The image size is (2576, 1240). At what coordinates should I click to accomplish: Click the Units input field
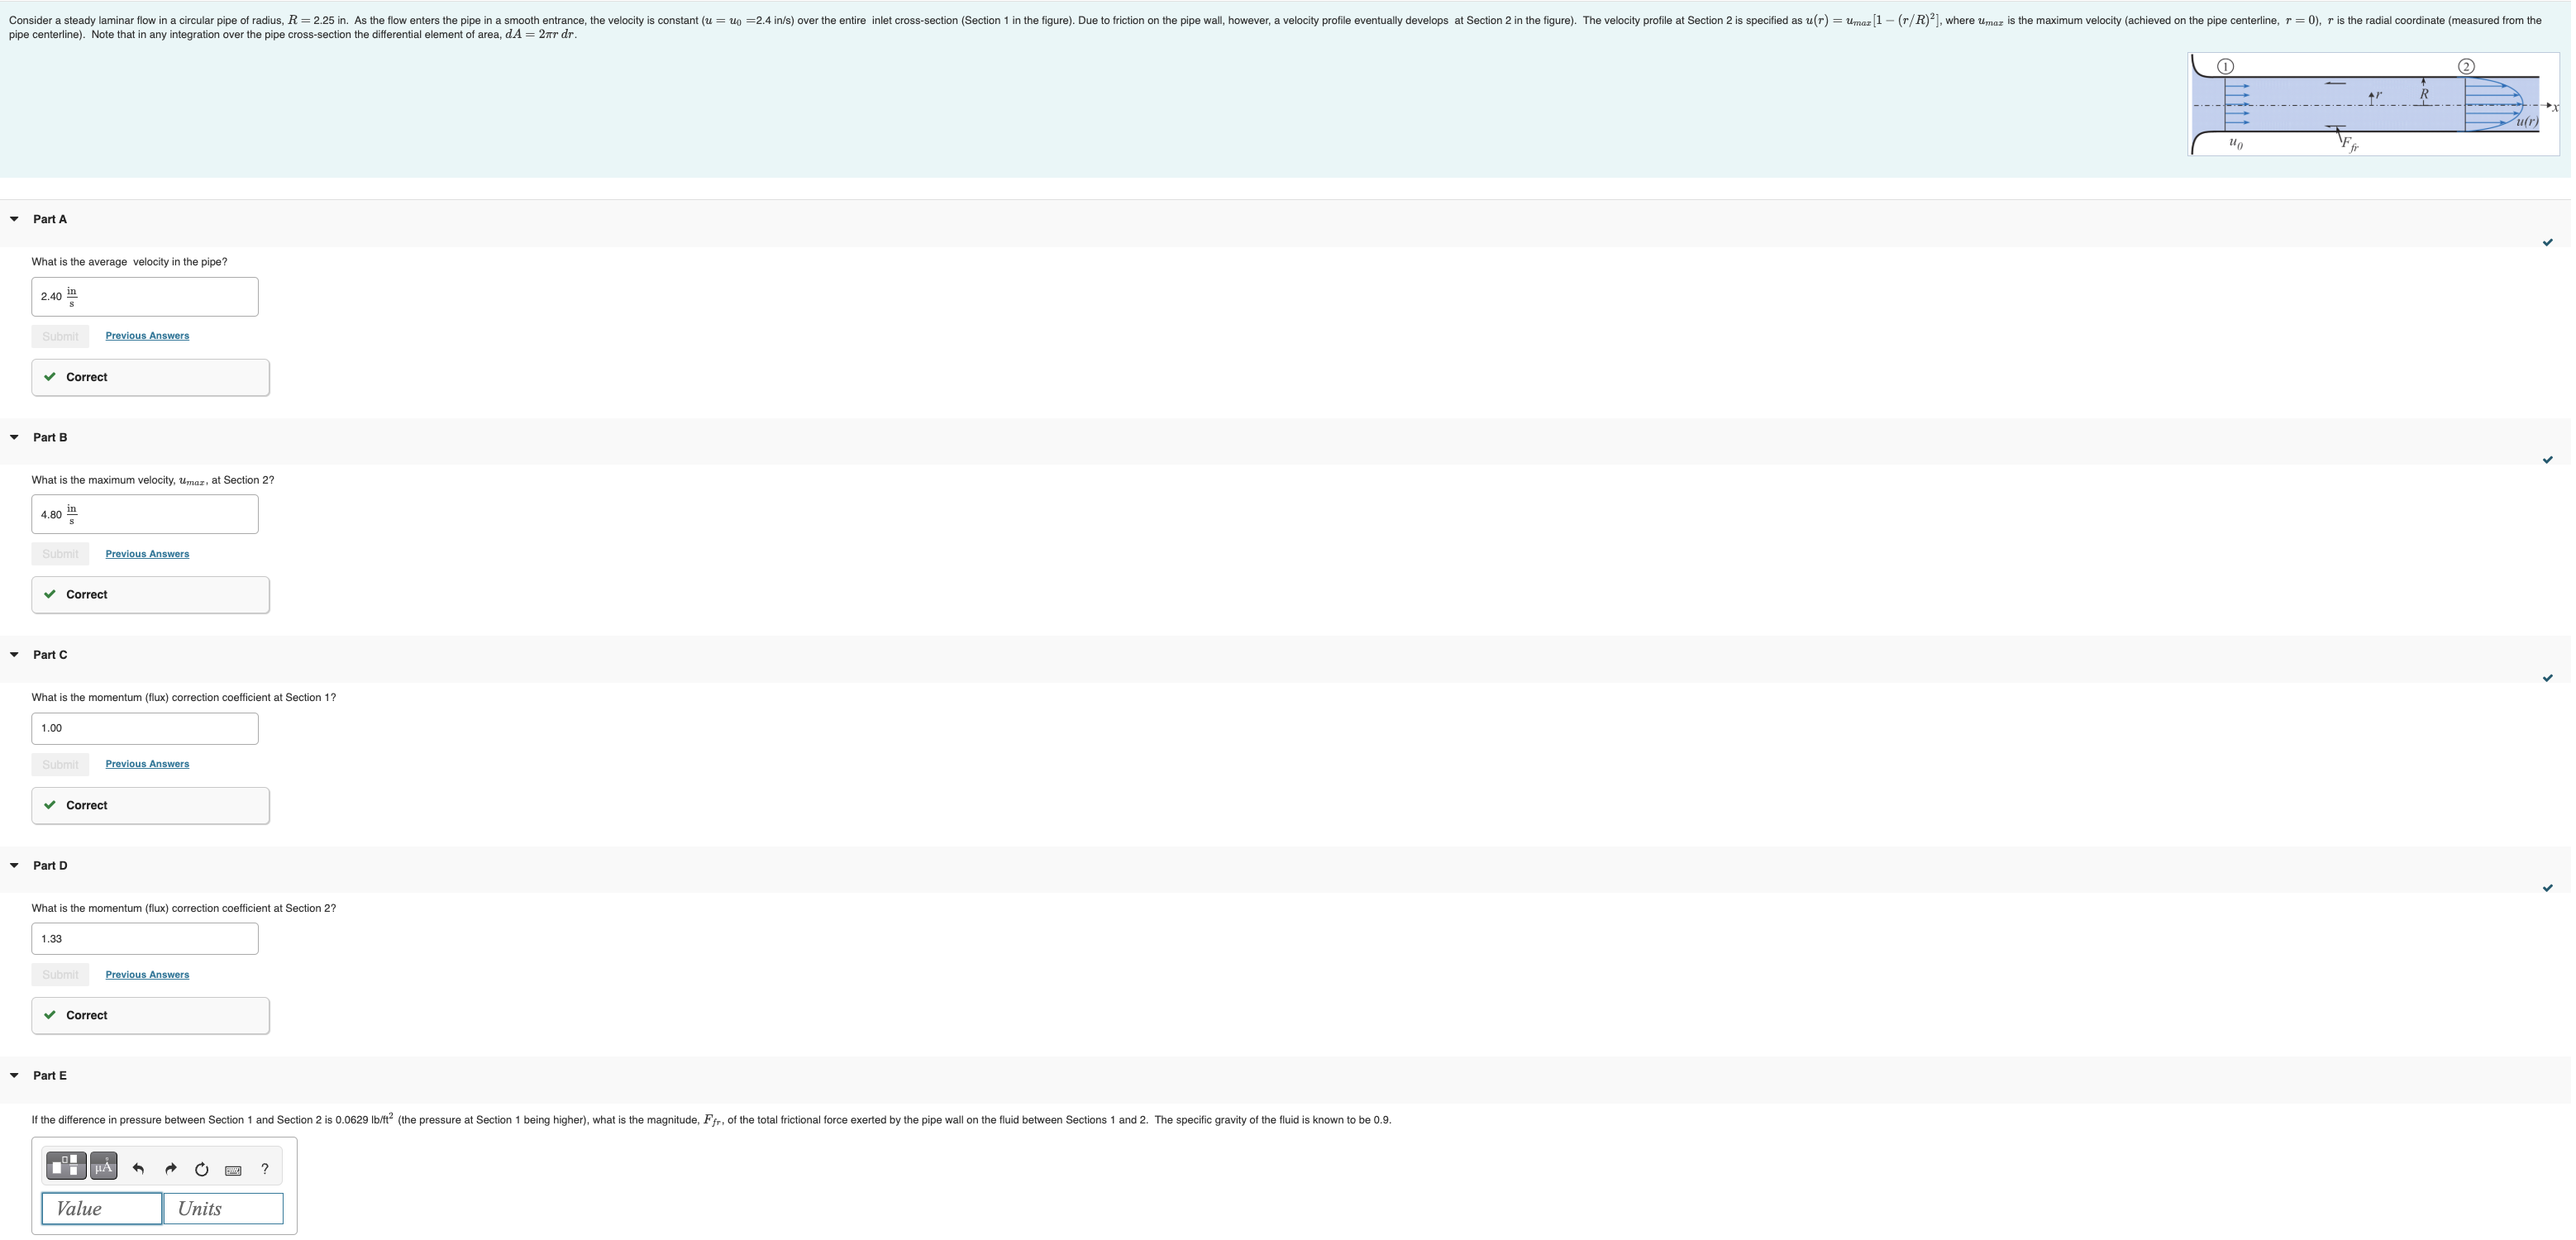click(223, 1209)
